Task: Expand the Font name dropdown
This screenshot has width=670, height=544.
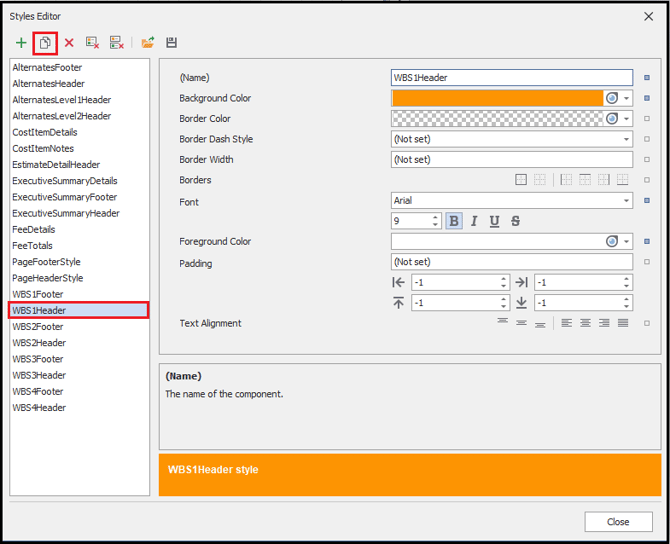Action: (626, 200)
